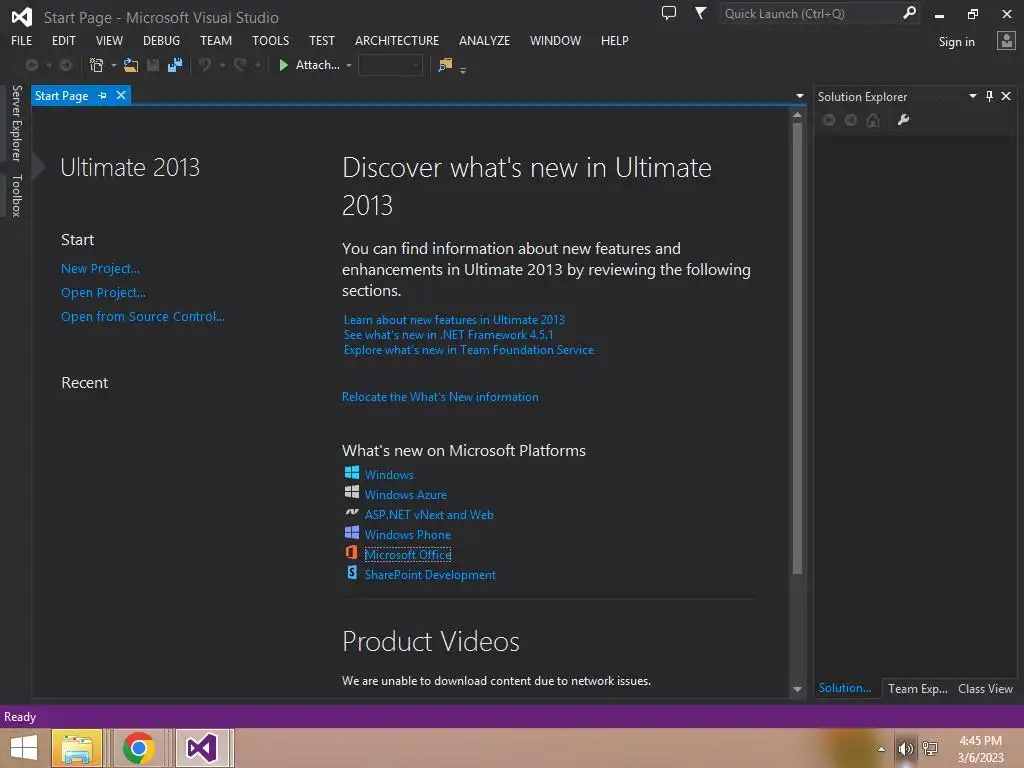The height and width of the screenshot is (768, 1024).
Task: Select the Solution Explorer bottom tab
Action: click(x=844, y=688)
